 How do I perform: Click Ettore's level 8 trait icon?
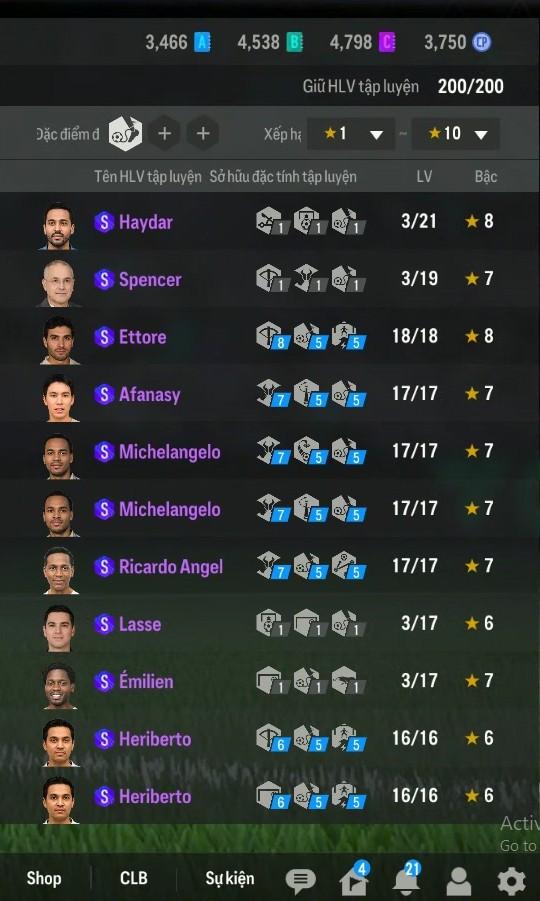[271, 337]
